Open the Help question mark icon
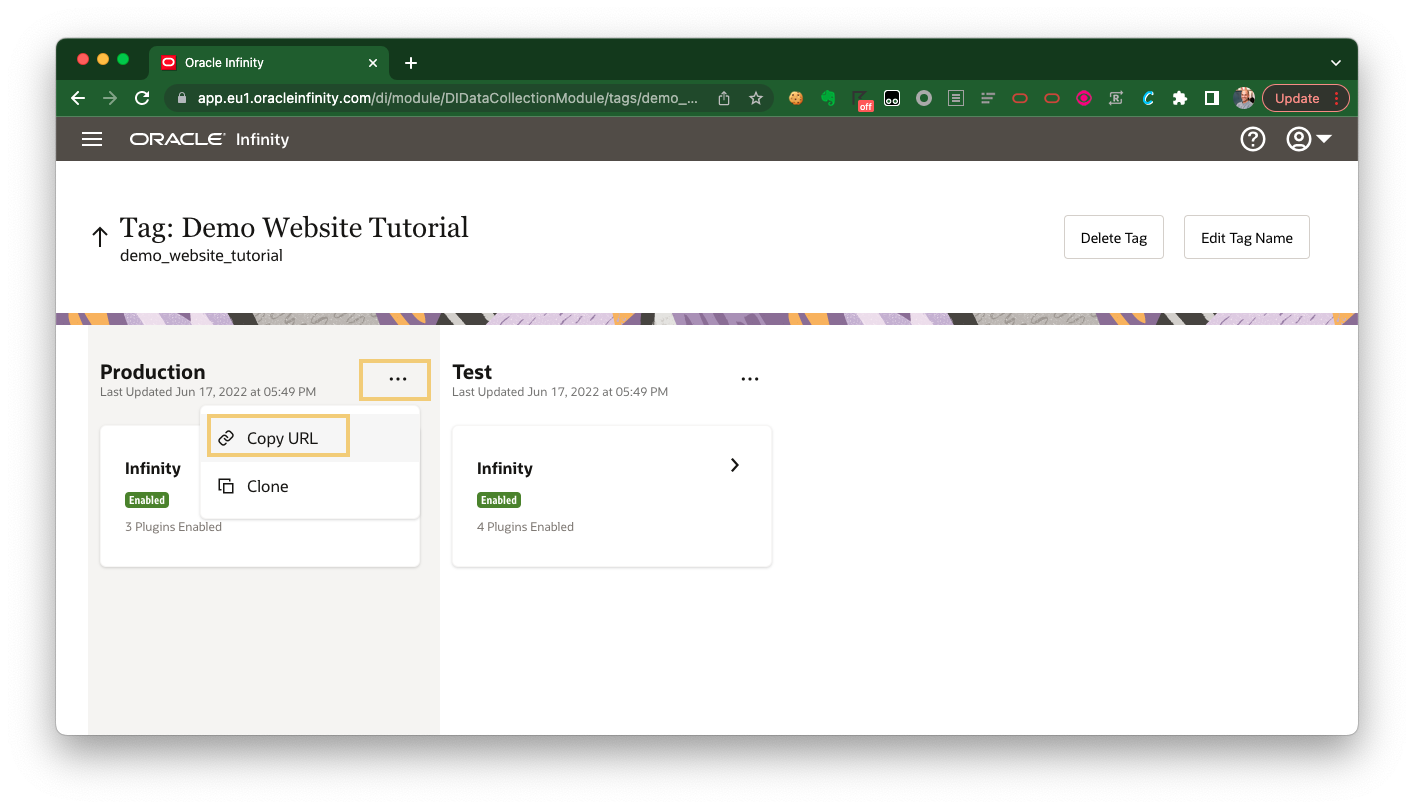 1253,139
